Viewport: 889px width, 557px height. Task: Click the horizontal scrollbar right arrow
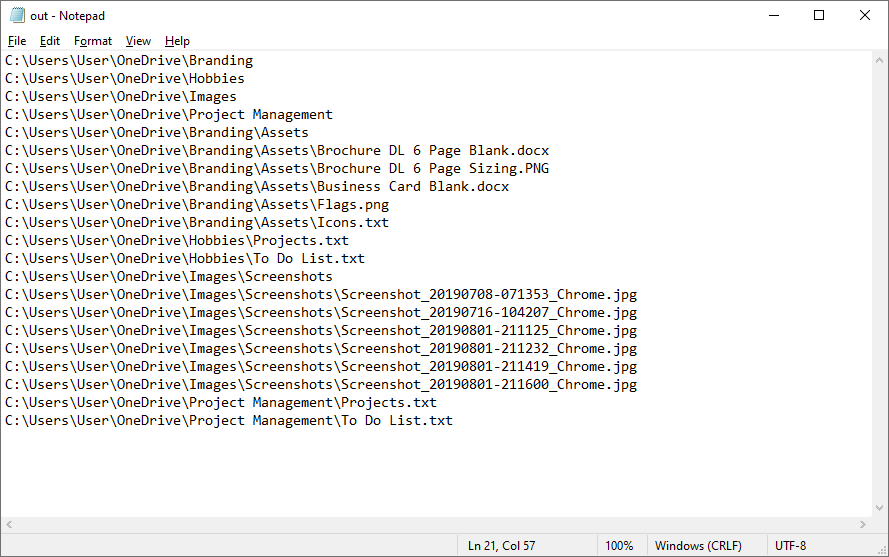(x=862, y=525)
